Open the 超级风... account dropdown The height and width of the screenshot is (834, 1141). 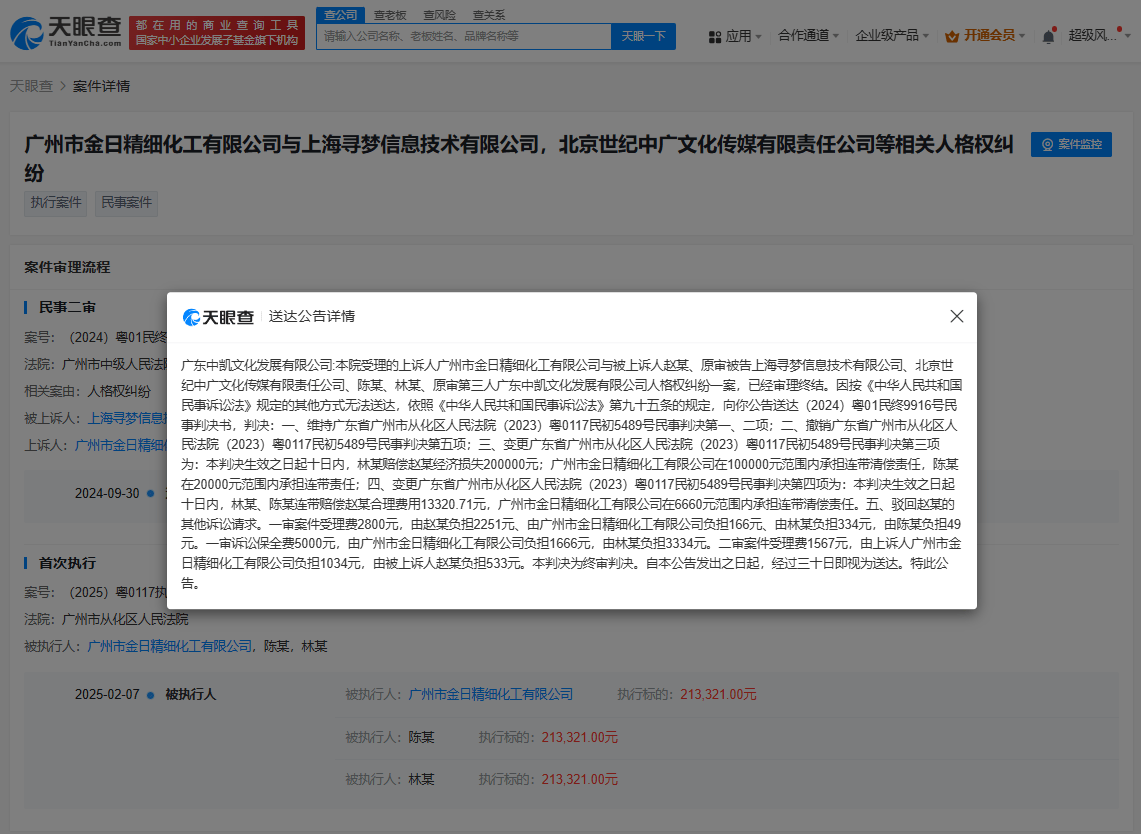[1100, 35]
